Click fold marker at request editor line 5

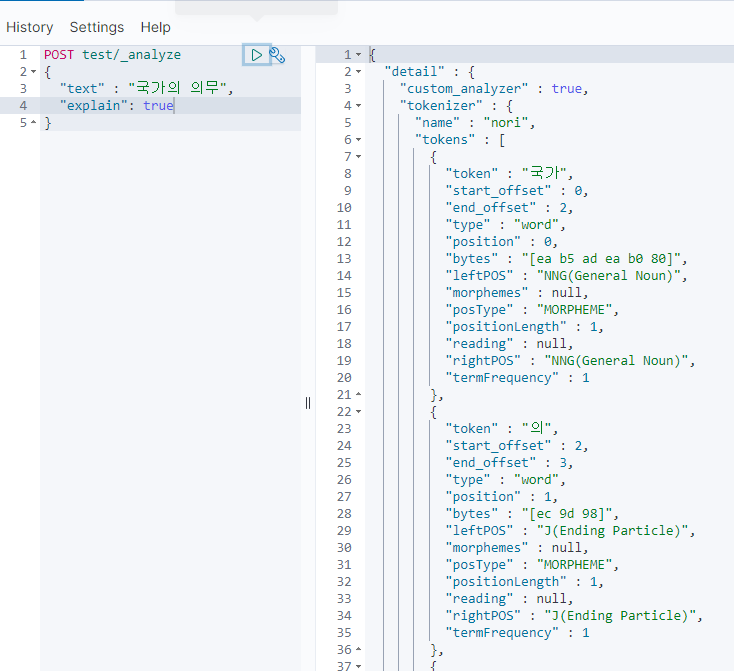point(34,123)
